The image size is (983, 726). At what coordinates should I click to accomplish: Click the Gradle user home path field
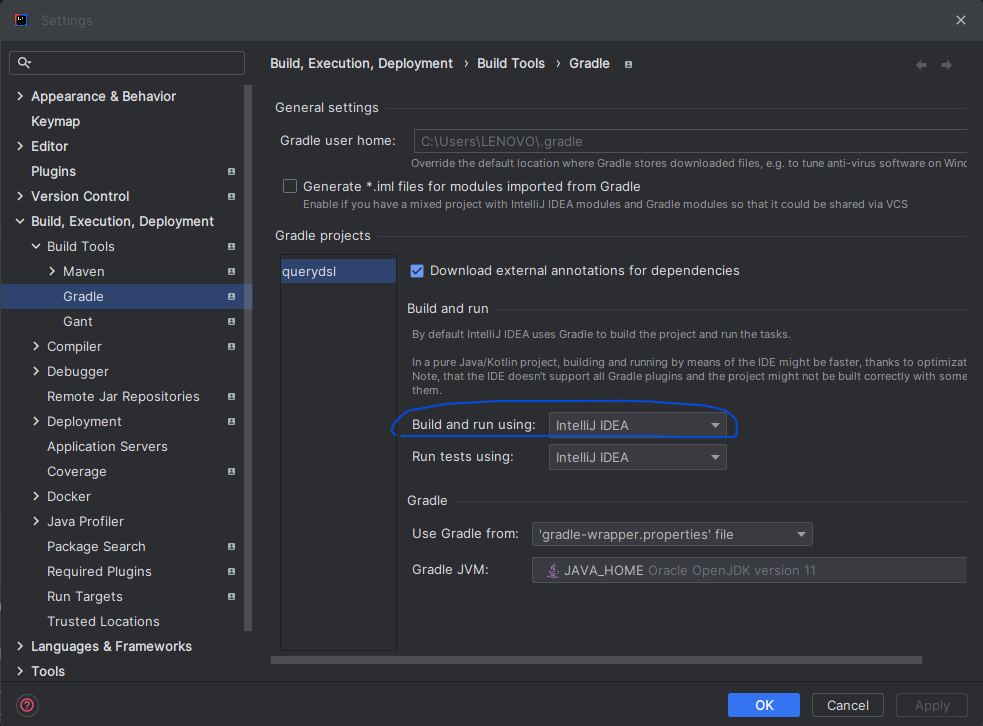point(690,141)
